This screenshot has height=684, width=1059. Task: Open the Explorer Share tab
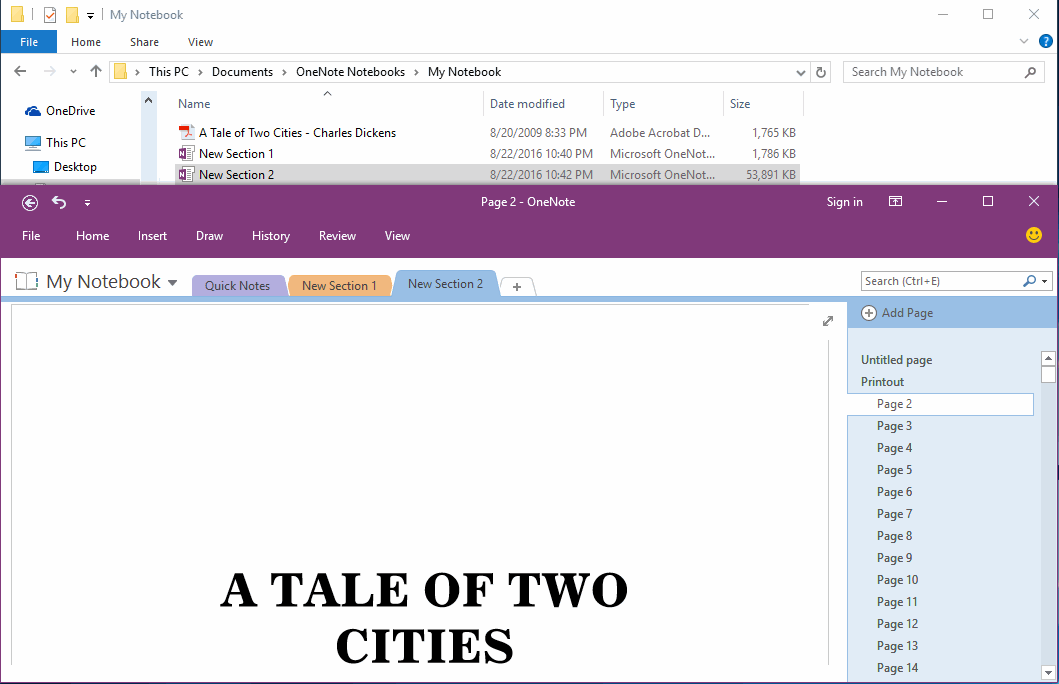pyautogui.click(x=145, y=42)
